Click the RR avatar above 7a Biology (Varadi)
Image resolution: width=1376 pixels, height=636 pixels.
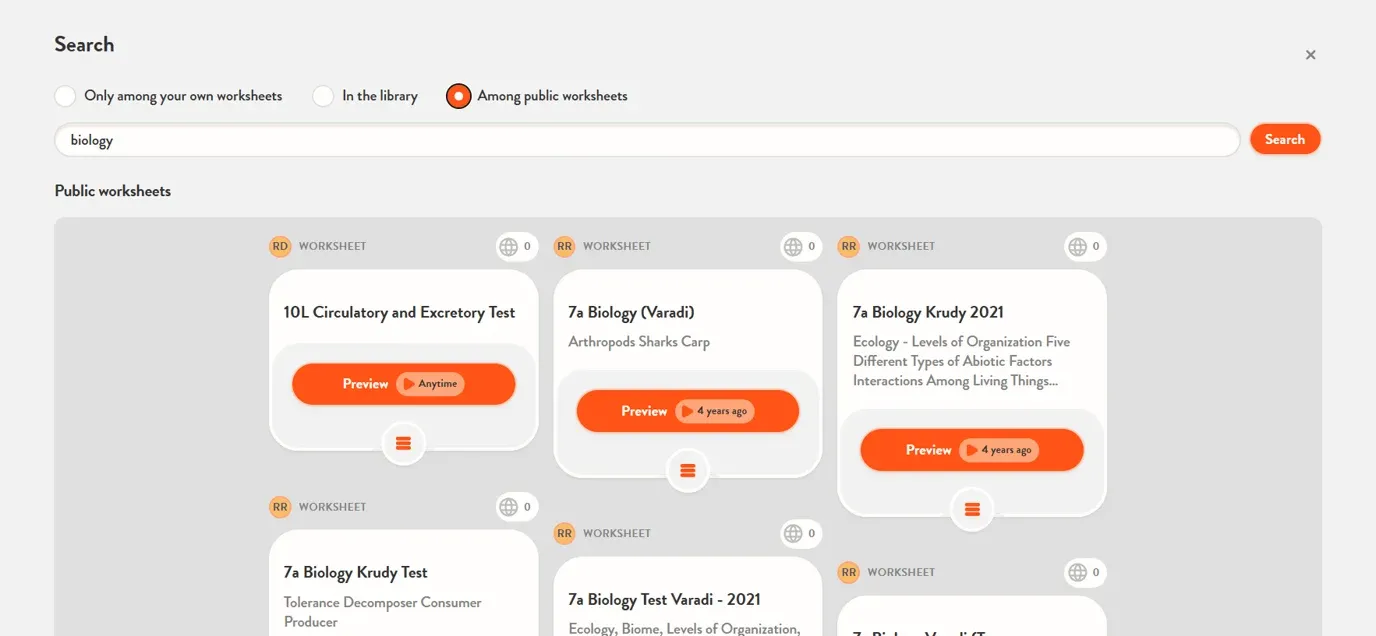[564, 246]
